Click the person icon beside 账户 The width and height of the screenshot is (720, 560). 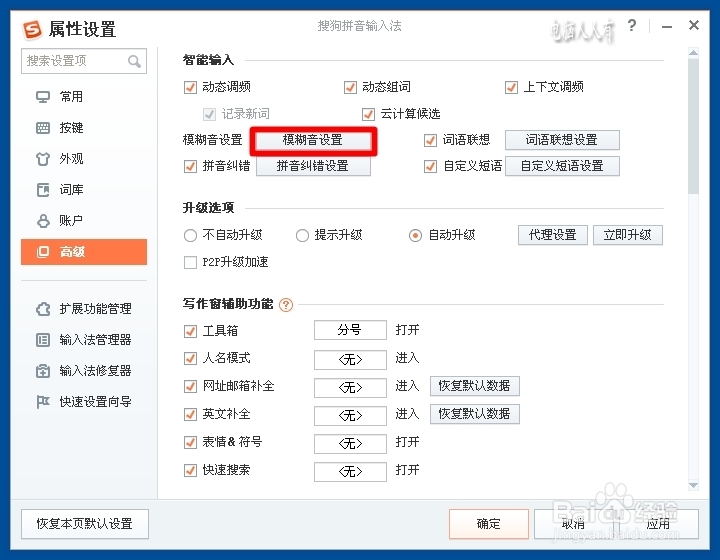(x=43, y=221)
